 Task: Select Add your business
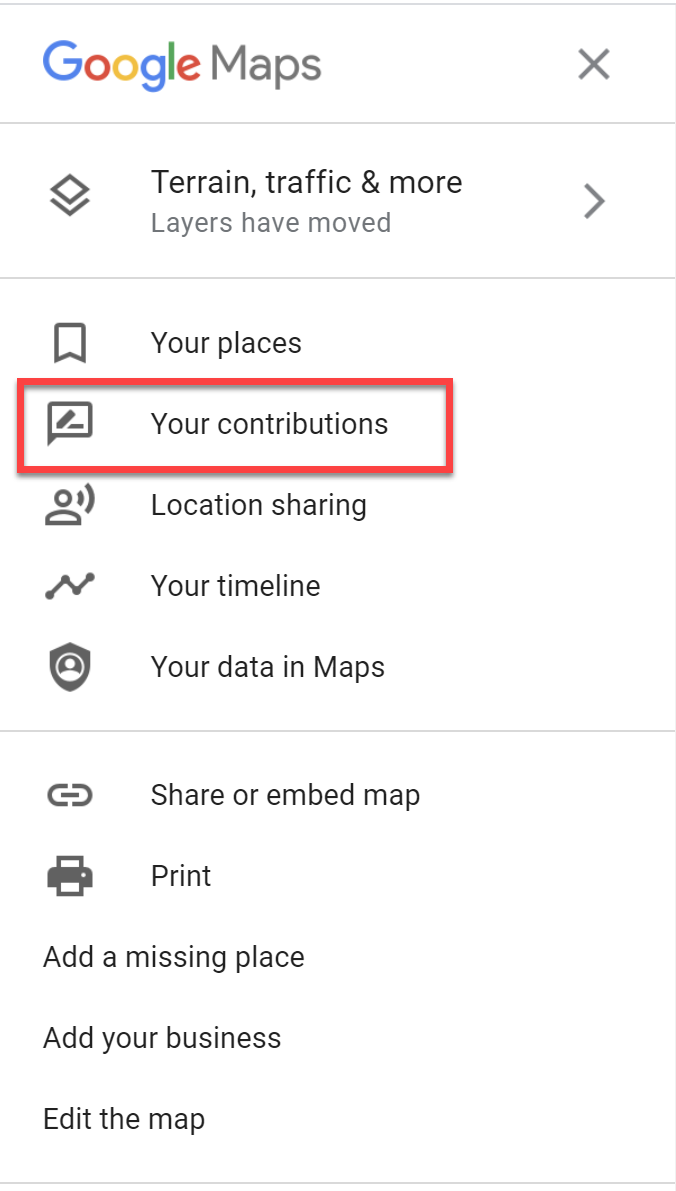tap(162, 1038)
